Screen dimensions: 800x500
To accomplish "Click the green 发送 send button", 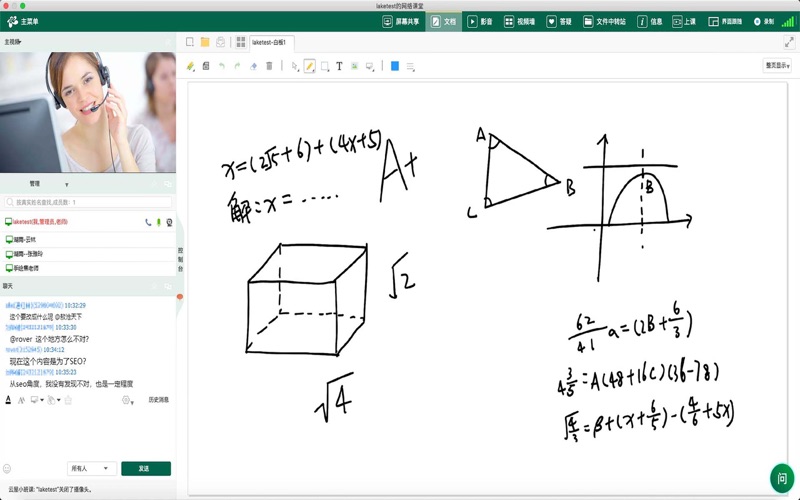I will (145, 468).
